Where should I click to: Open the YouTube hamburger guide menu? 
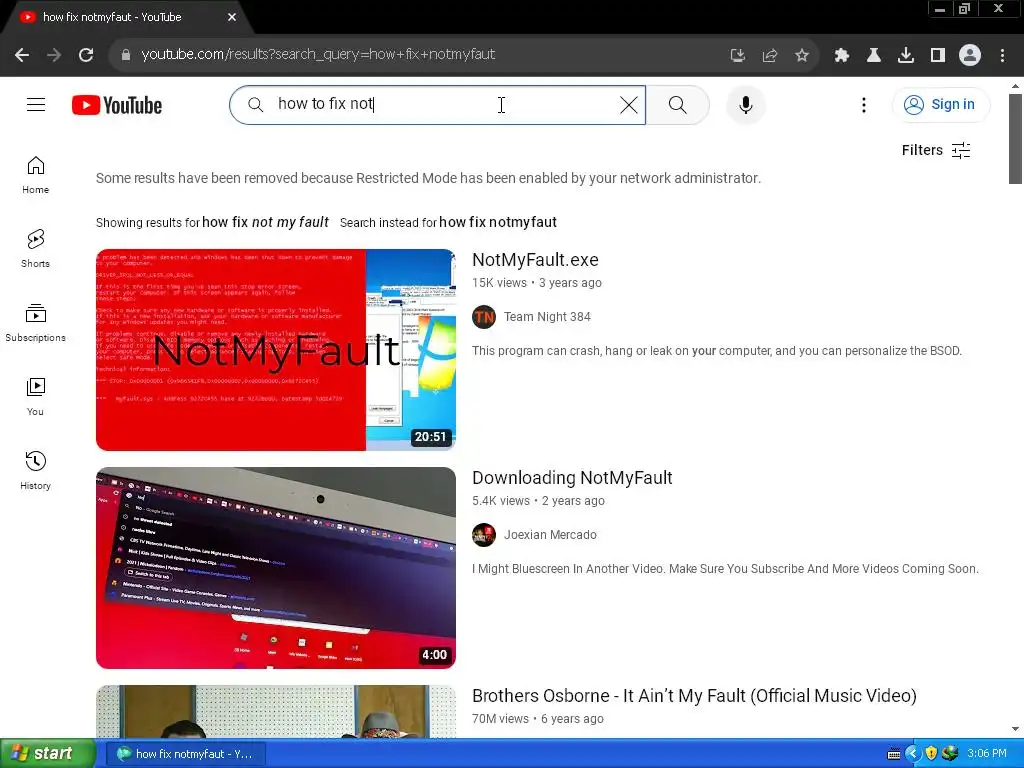click(36, 104)
